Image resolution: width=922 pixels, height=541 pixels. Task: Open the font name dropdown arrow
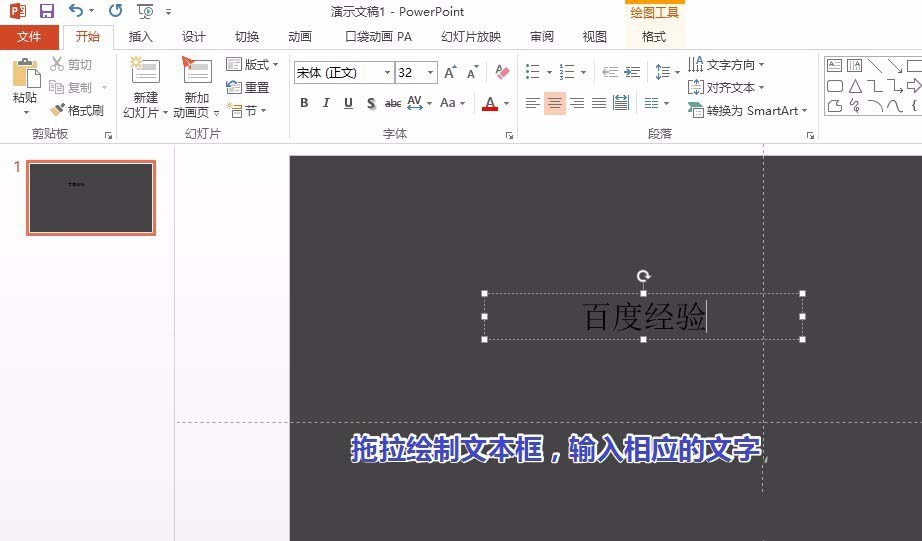387,72
